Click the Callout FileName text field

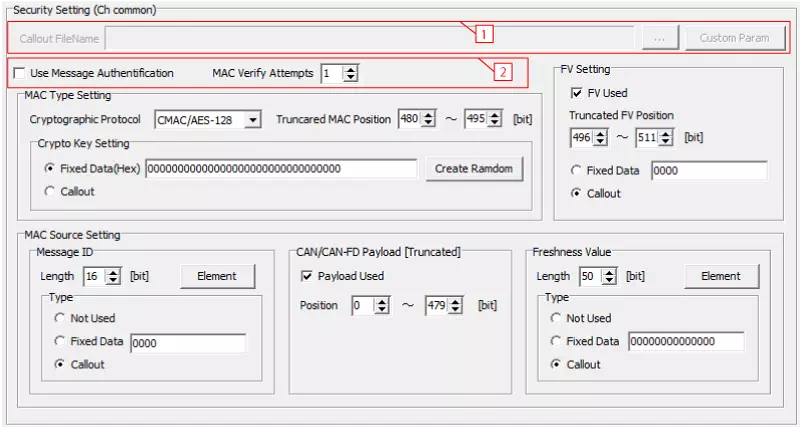(x=370, y=38)
